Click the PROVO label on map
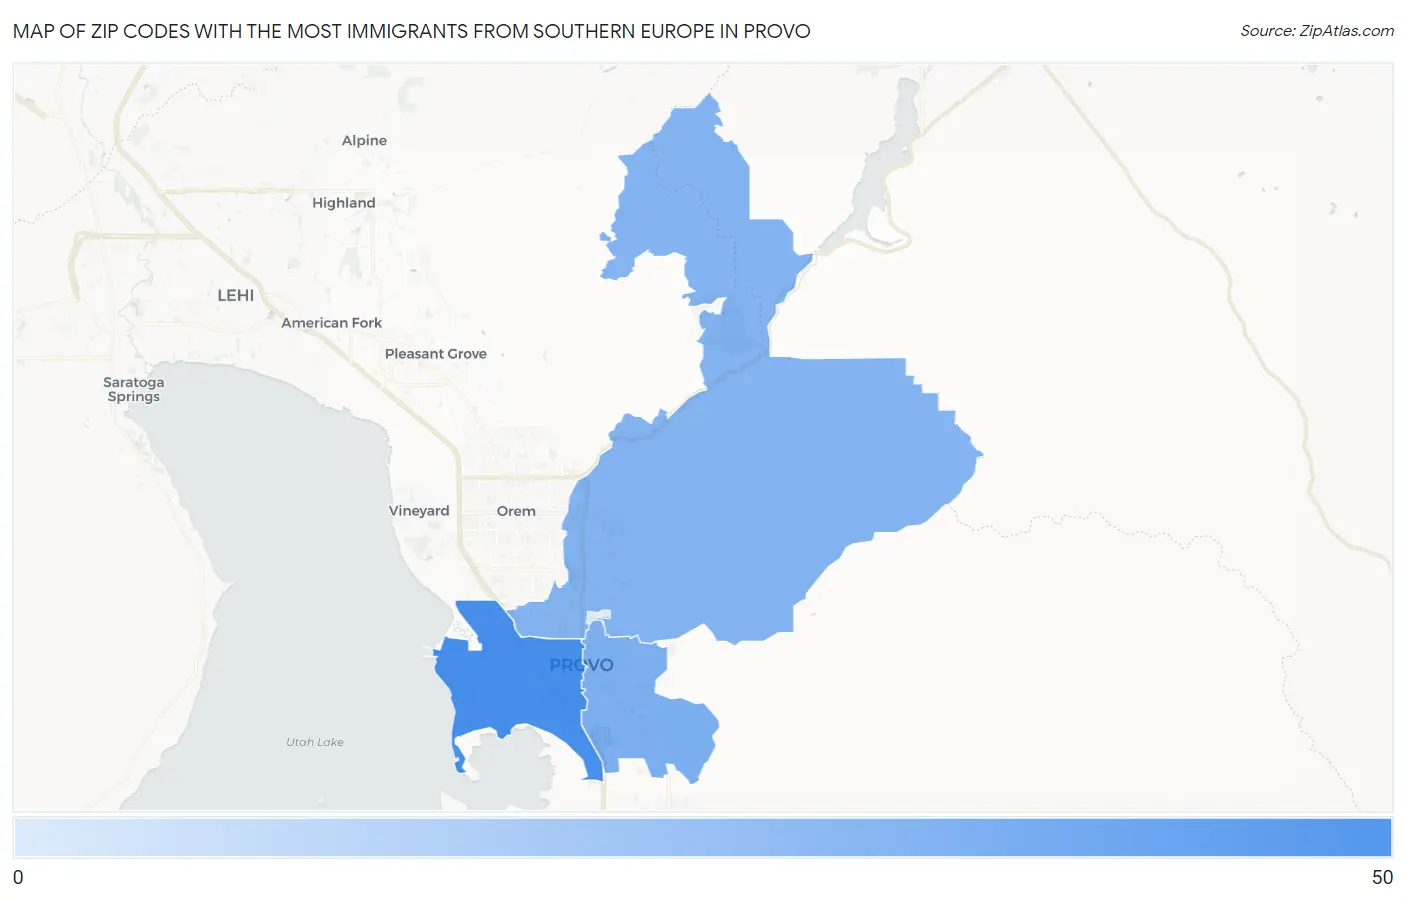The width and height of the screenshot is (1406, 899). point(581,665)
